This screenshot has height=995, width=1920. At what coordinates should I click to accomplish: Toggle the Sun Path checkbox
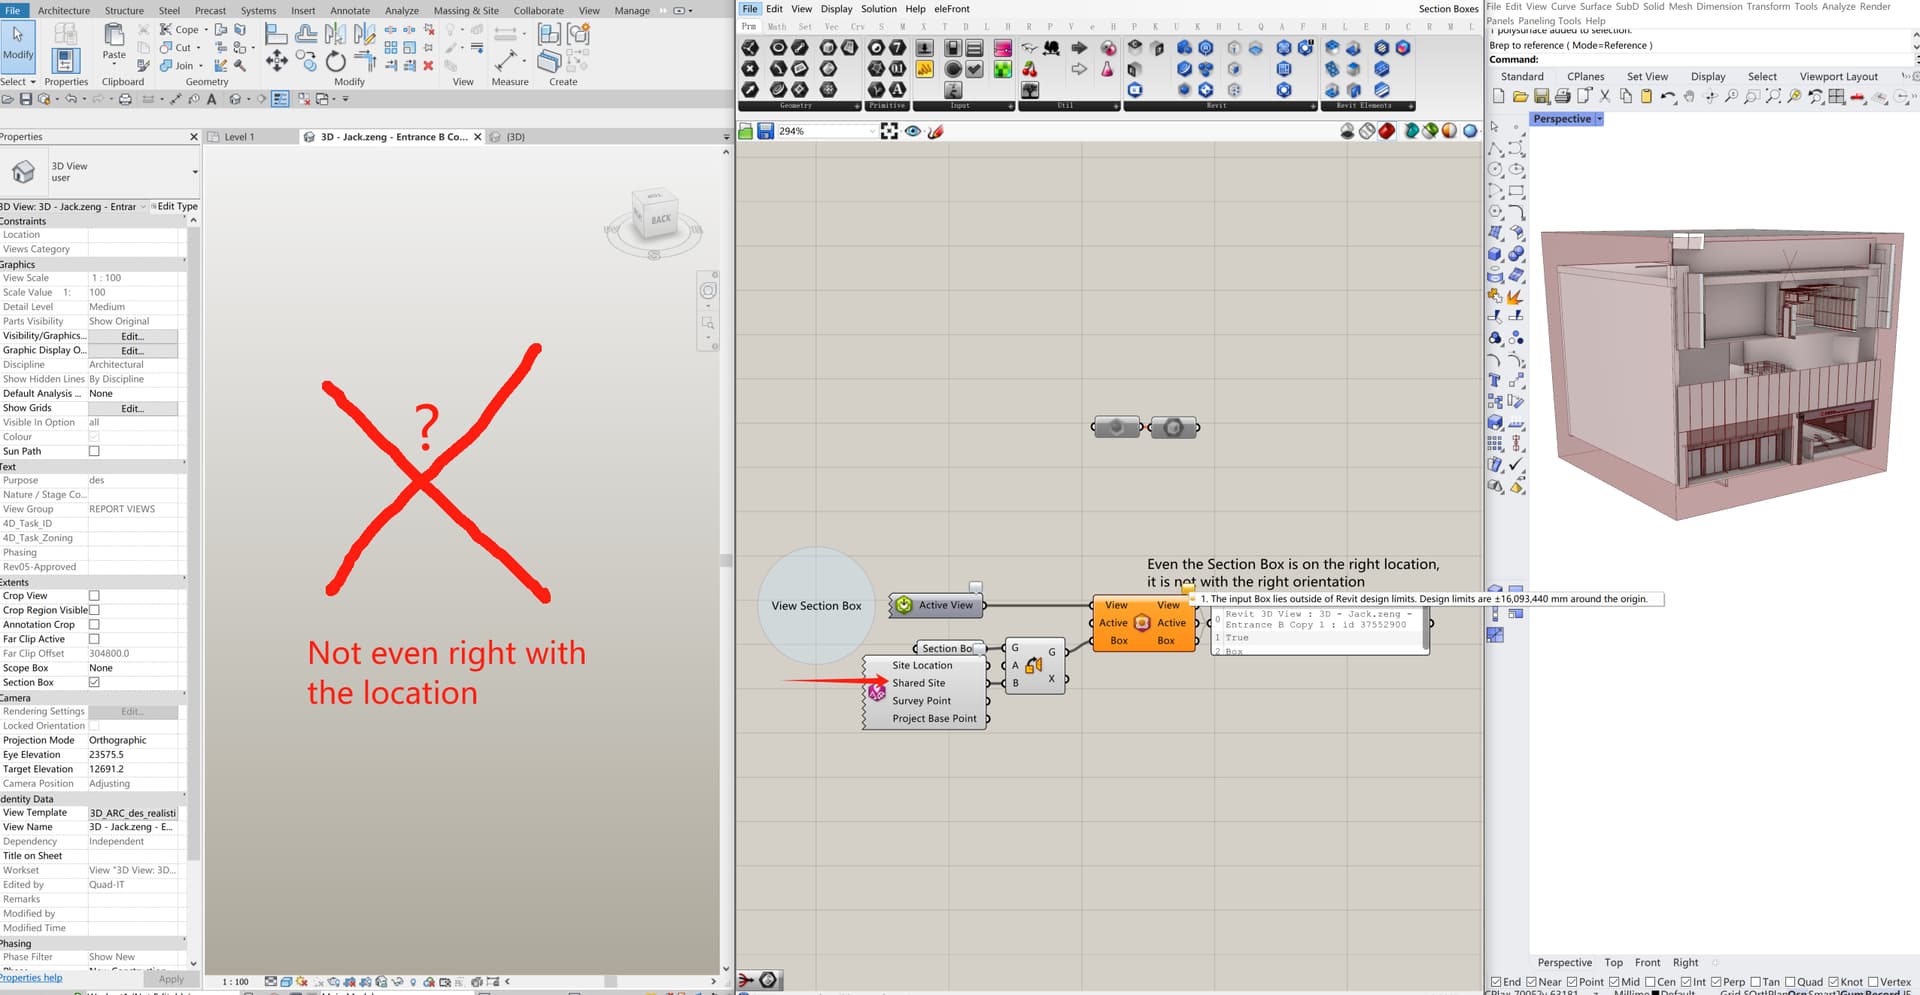pos(94,451)
